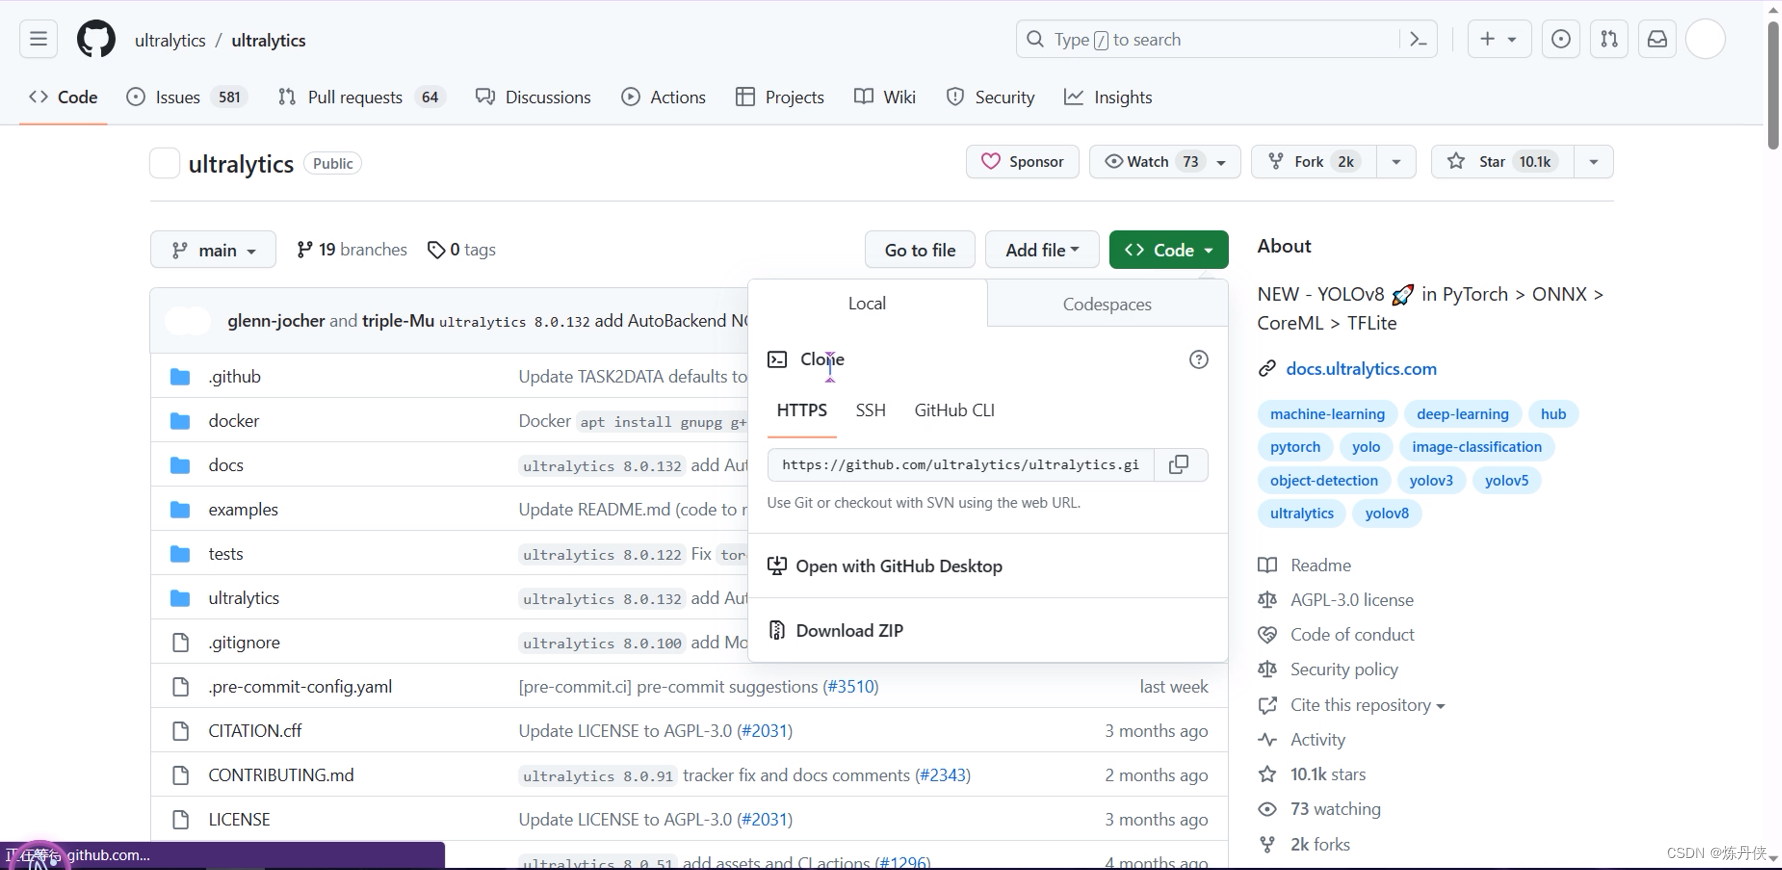Screen dimensions: 1782x870
Task: Open the Insights tab
Action: tap(1108, 97)
